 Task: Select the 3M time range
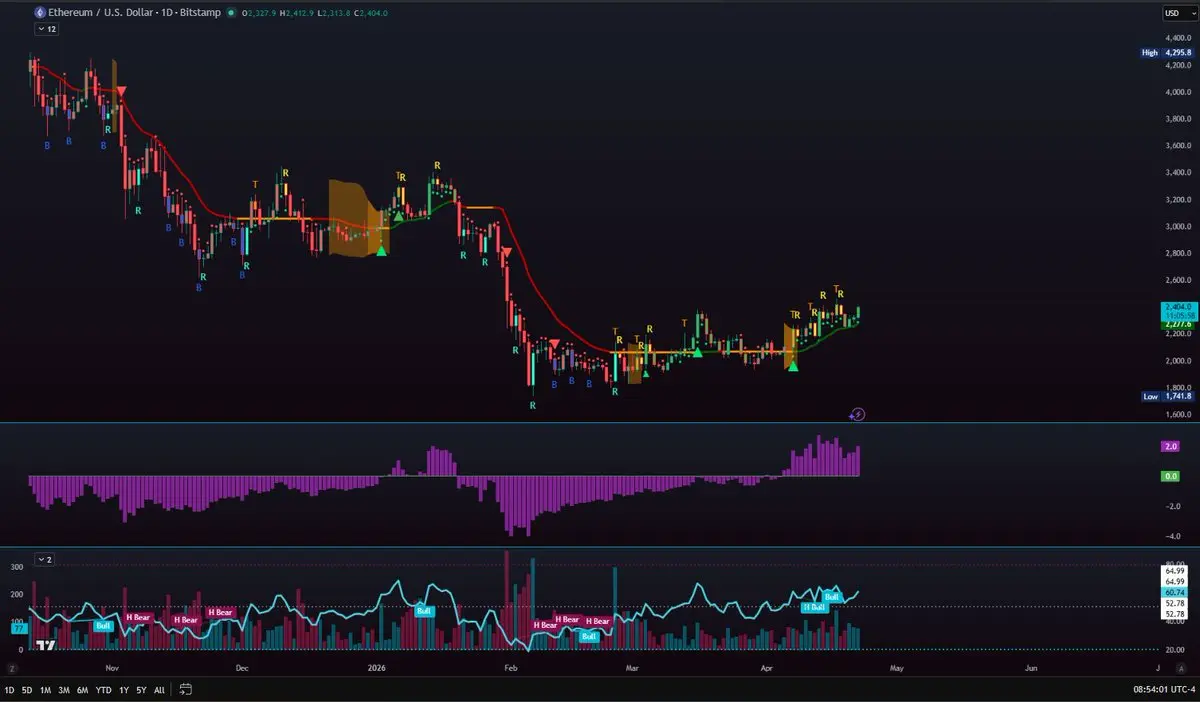(x=64, y=690)
